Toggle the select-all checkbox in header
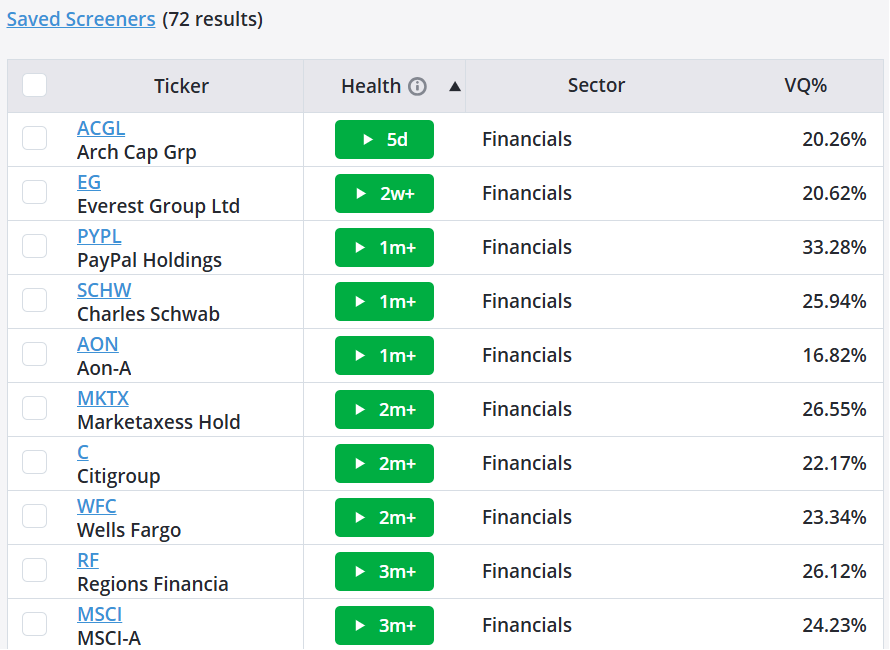 pyautogui.click(x=35, y=86)
